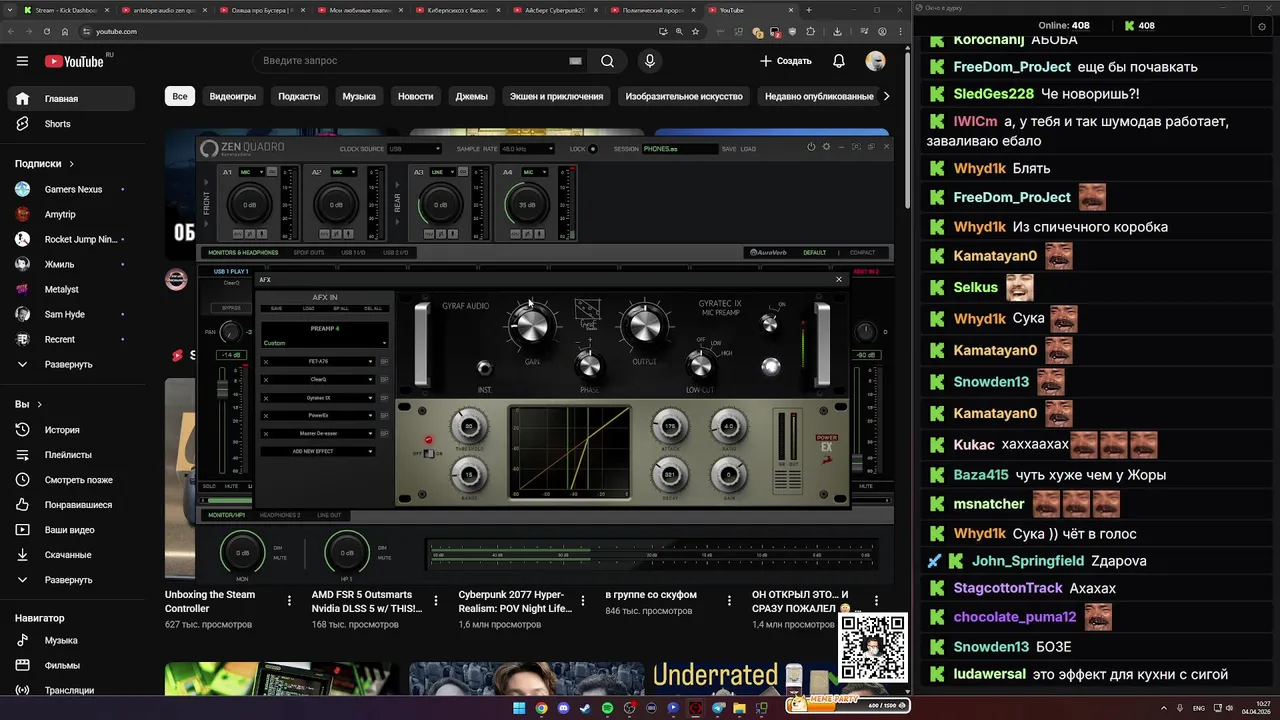Flip the PowerEx OFF/ON switch
This screenshot has height=720, width=1280.
(429, 453)
